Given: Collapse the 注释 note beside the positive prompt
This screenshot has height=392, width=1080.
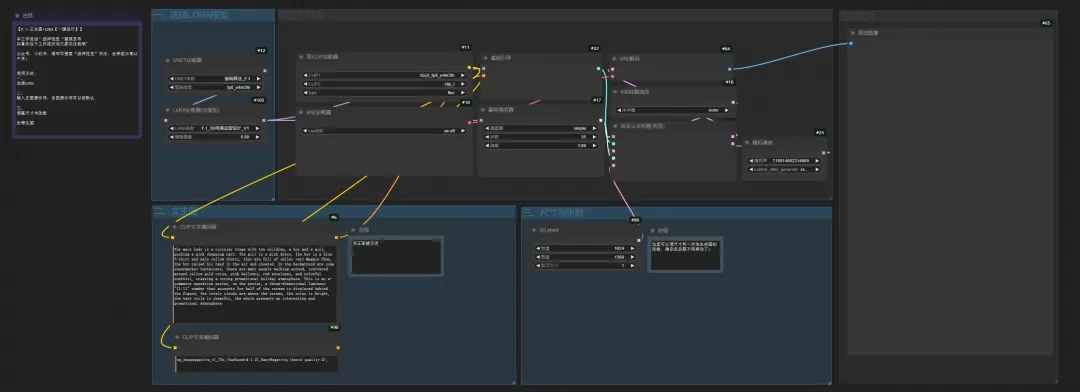Looking at the screenshot, I should [x=353, y=230].
